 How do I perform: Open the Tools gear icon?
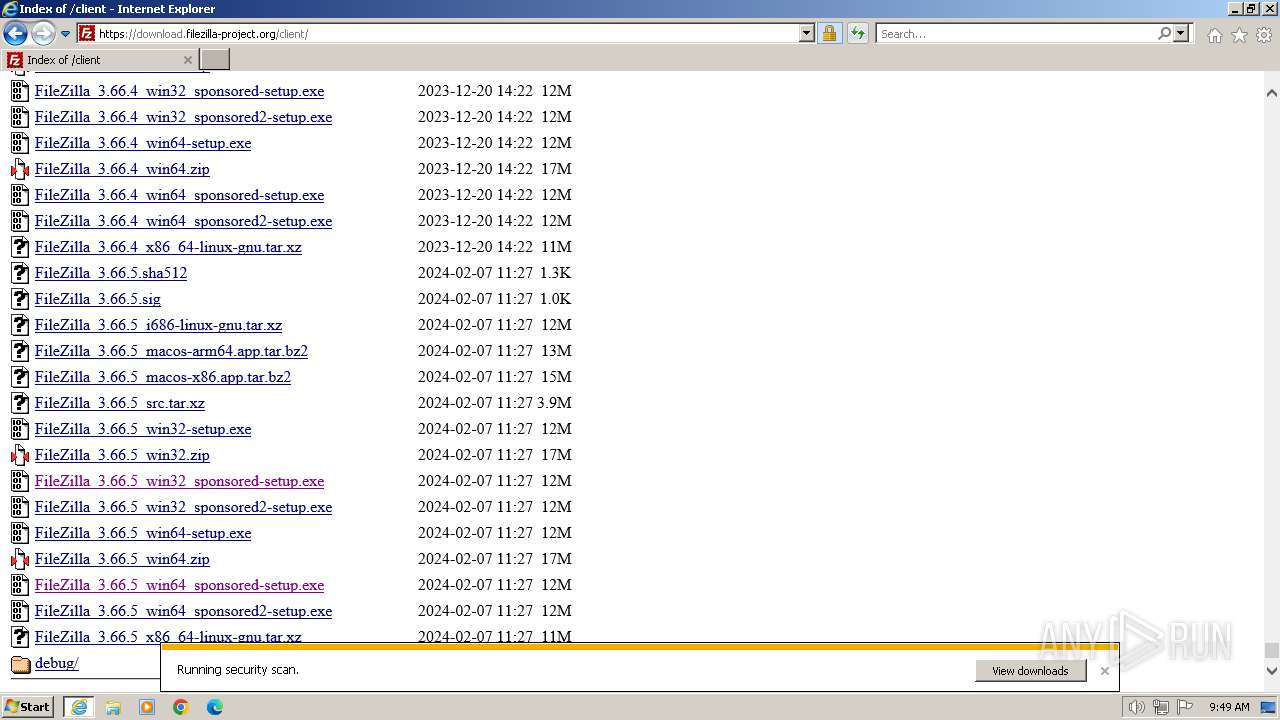(x=1264, y=35)
